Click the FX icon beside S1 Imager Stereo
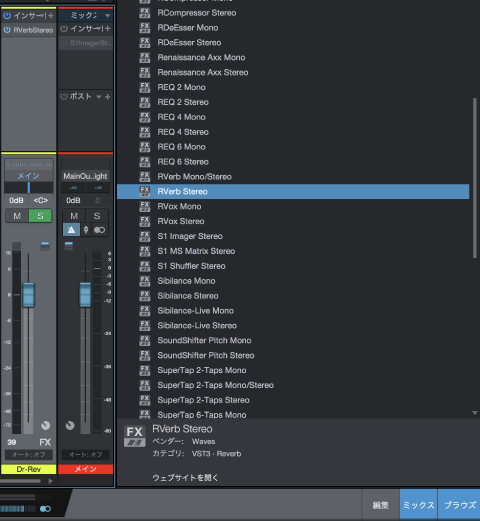This screenshot has height=521, width=480. point(145,236)
